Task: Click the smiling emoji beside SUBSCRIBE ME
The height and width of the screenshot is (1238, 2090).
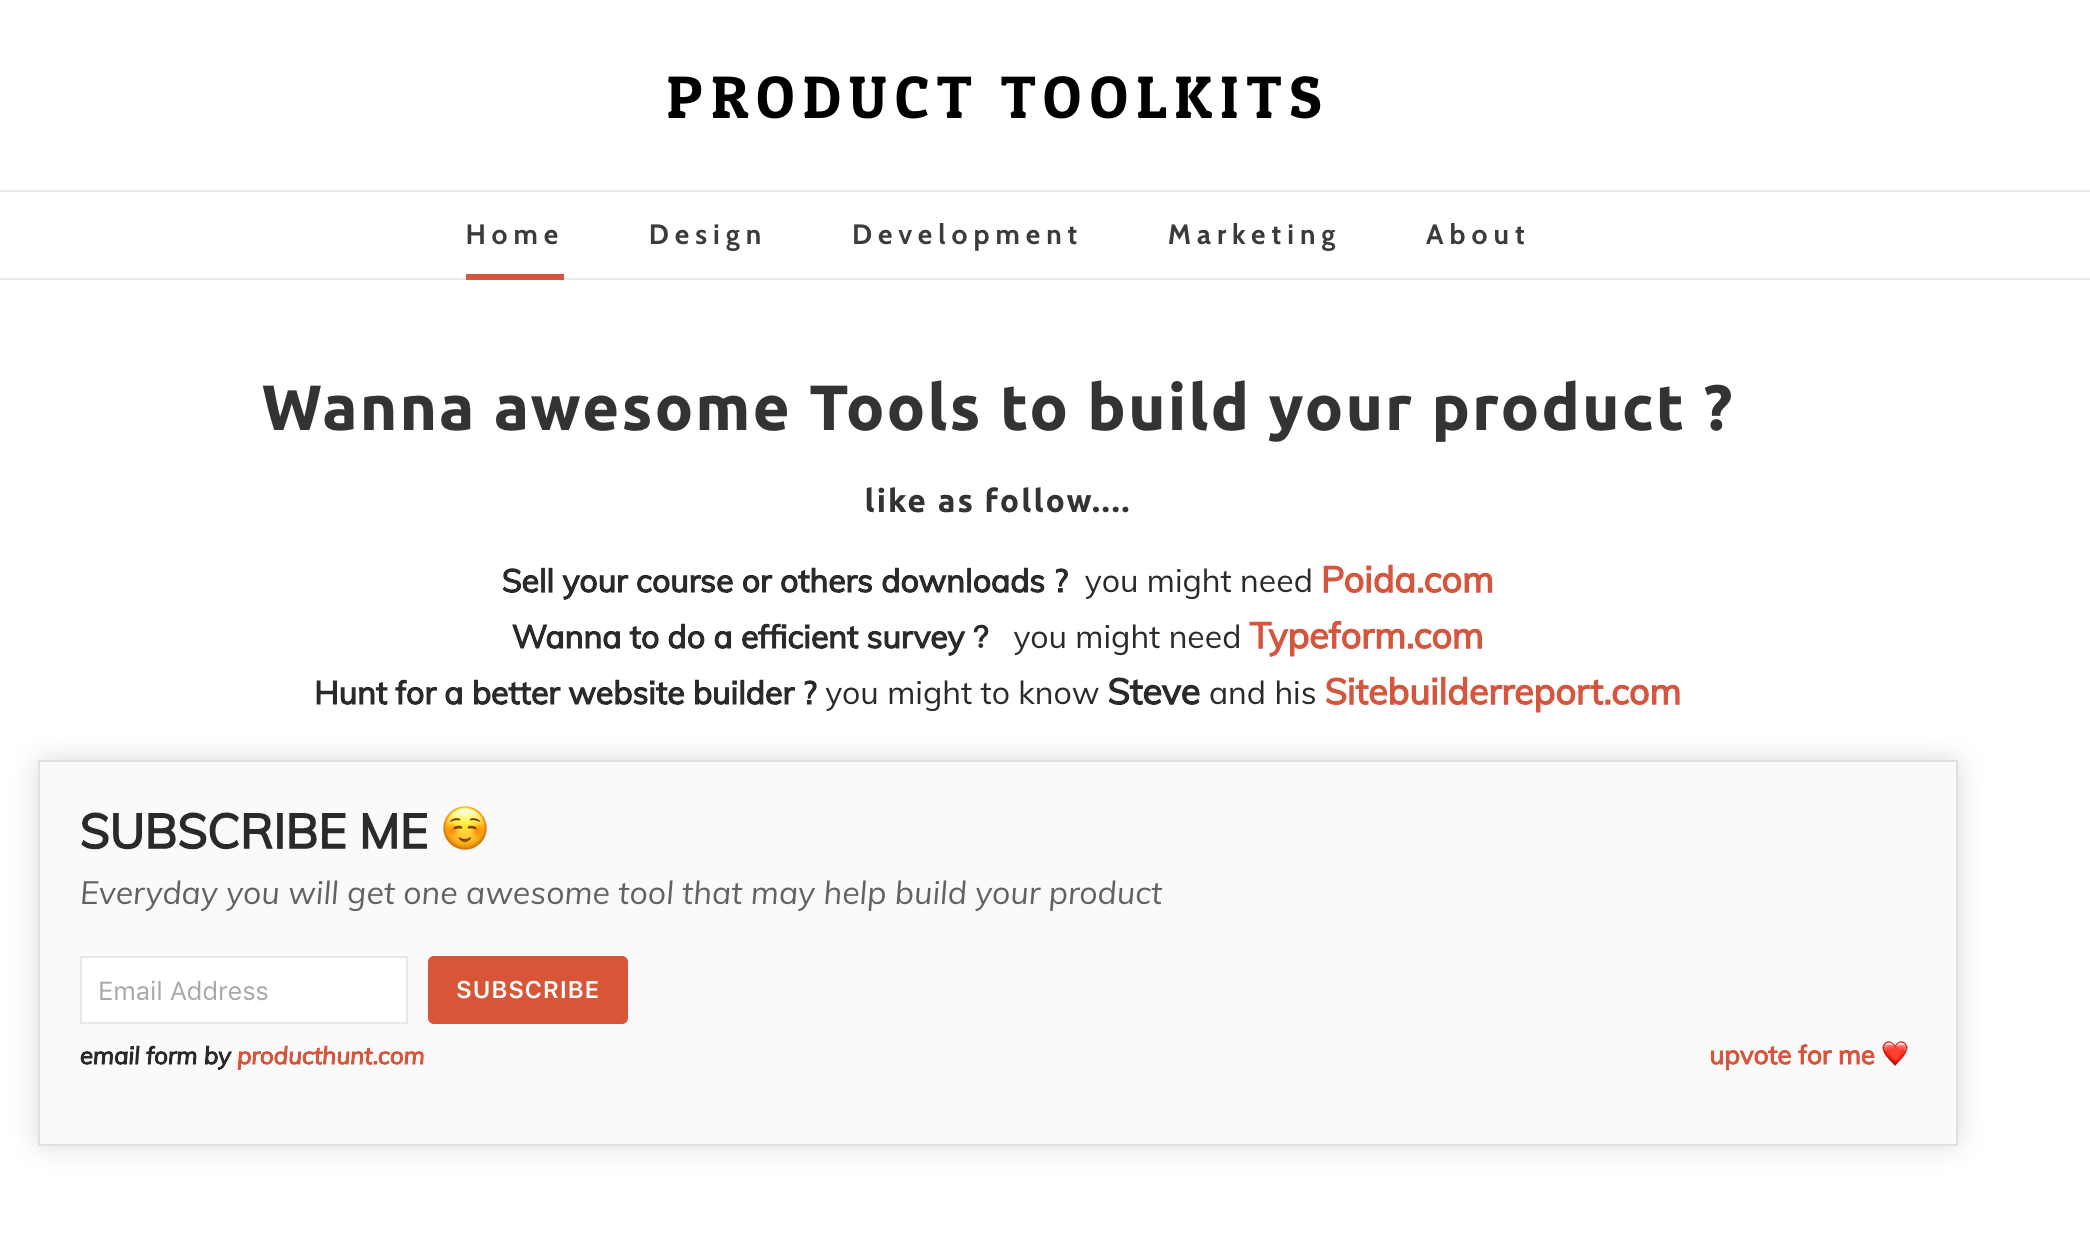Action: click(465, 829)
